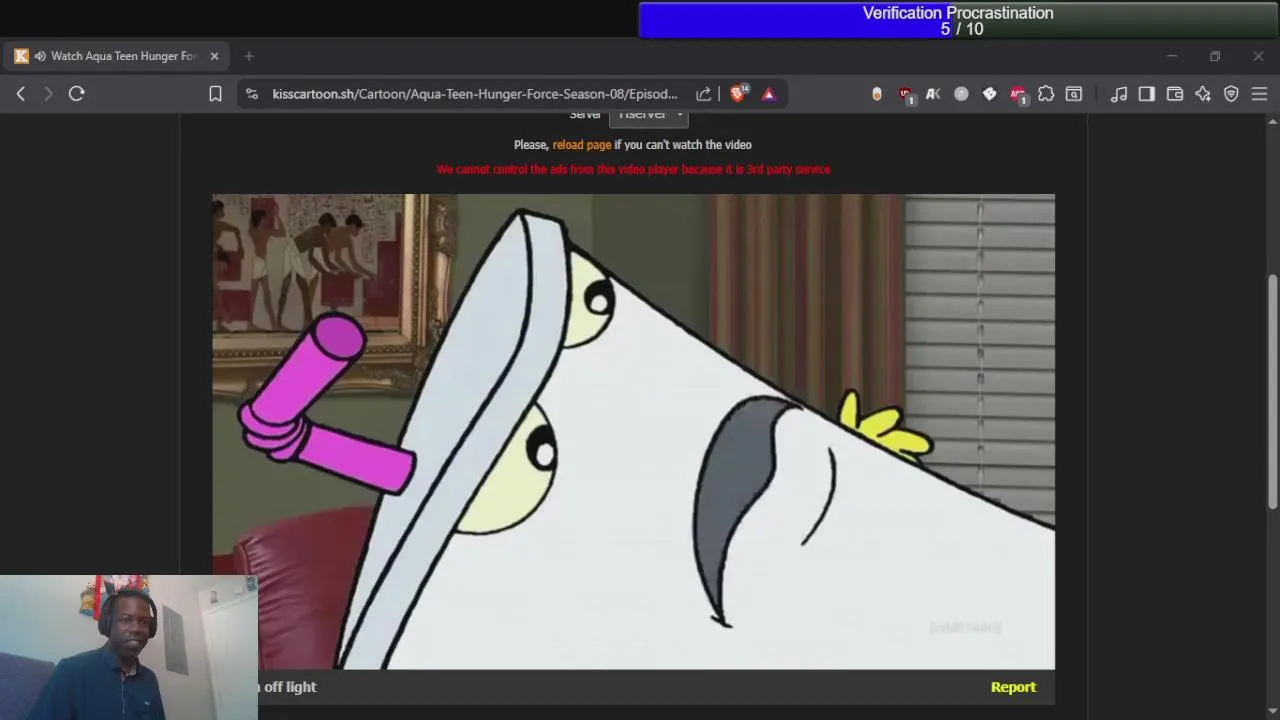
Task: Open the Brave Rewards triangle icon
Action: [x=769, y=94]
